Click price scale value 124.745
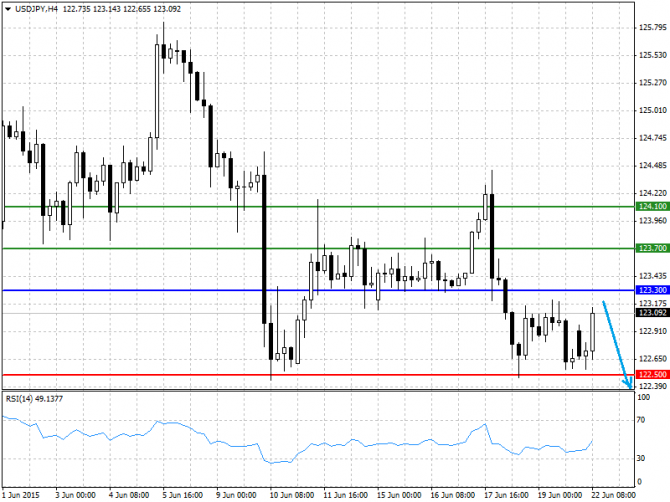 (652, 138)
